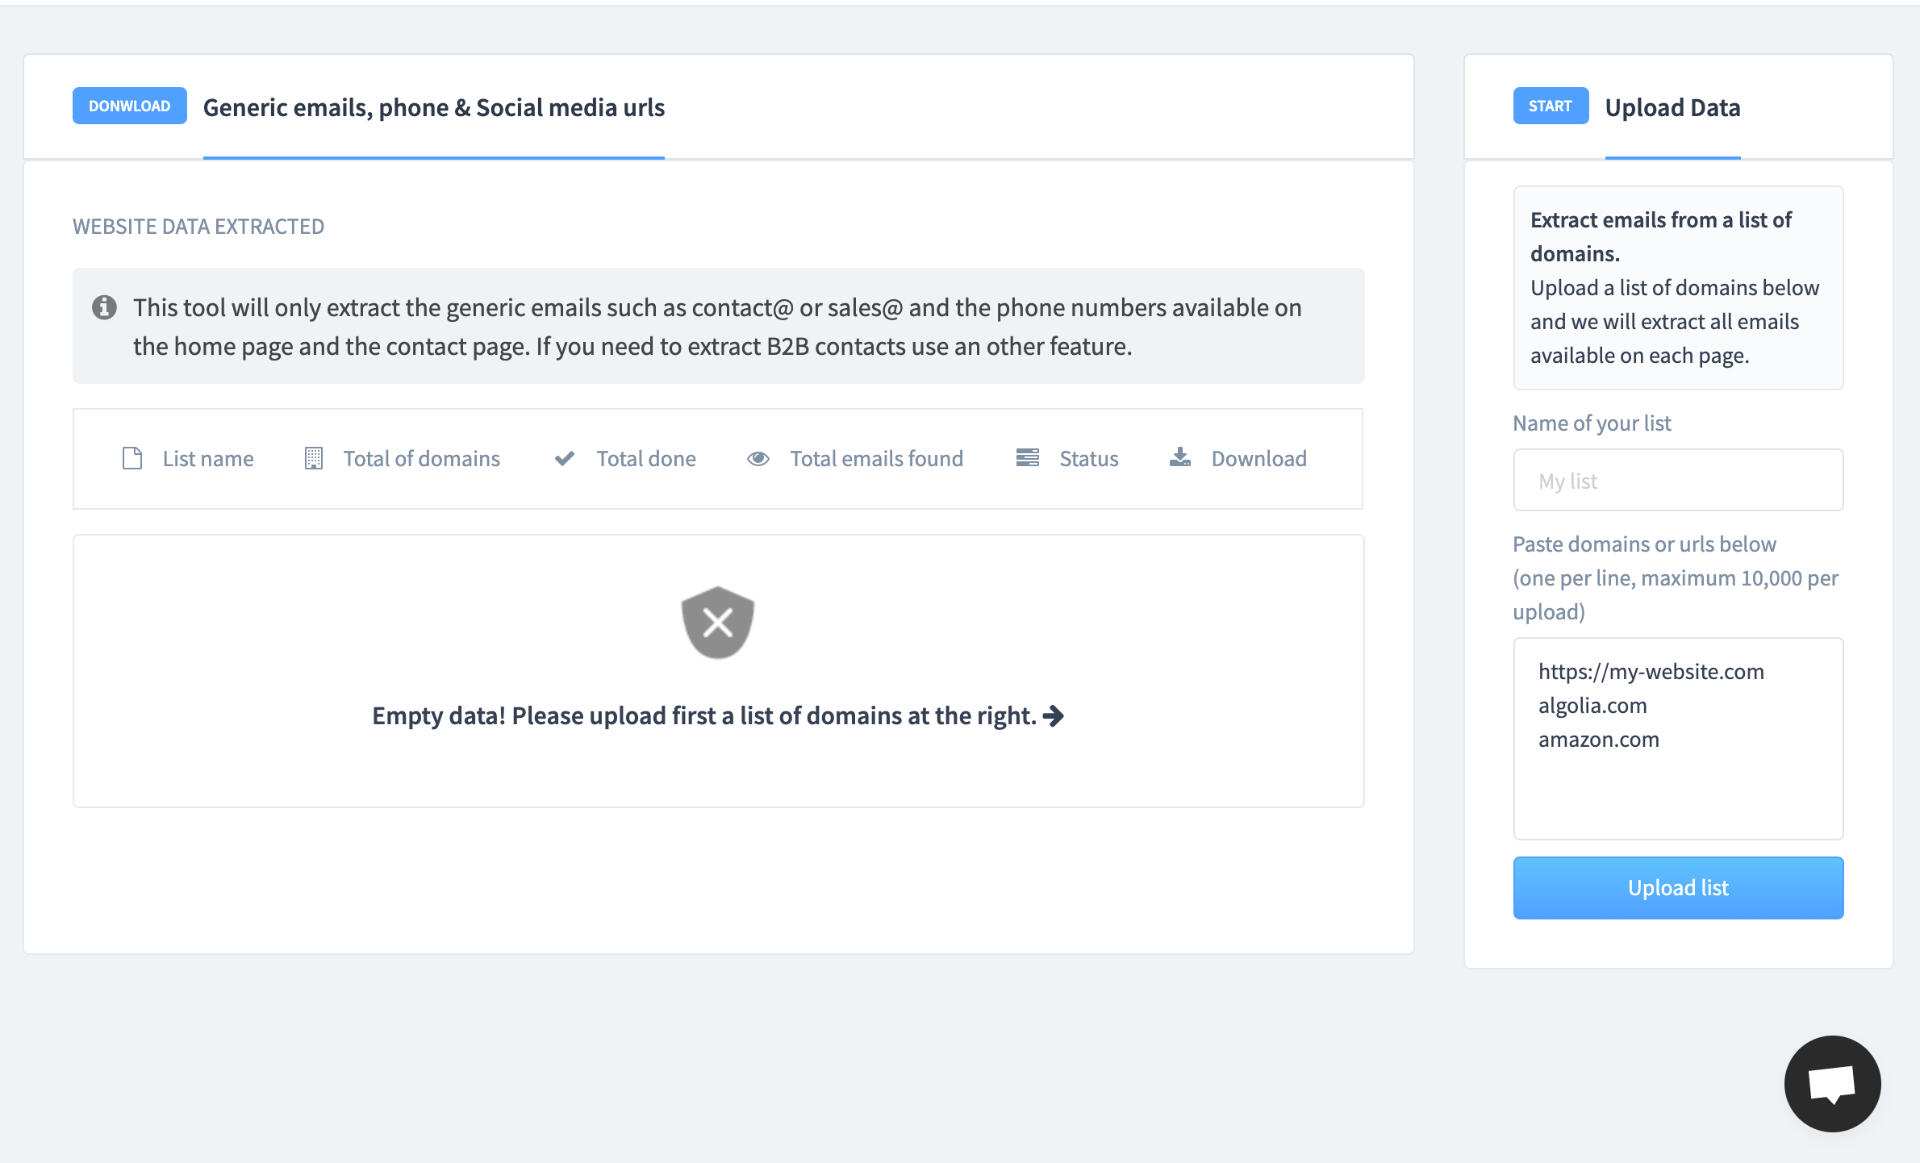Click the Status column header label
The height and width of the screenshot is (1163, 1920).
click(1088, 458)
